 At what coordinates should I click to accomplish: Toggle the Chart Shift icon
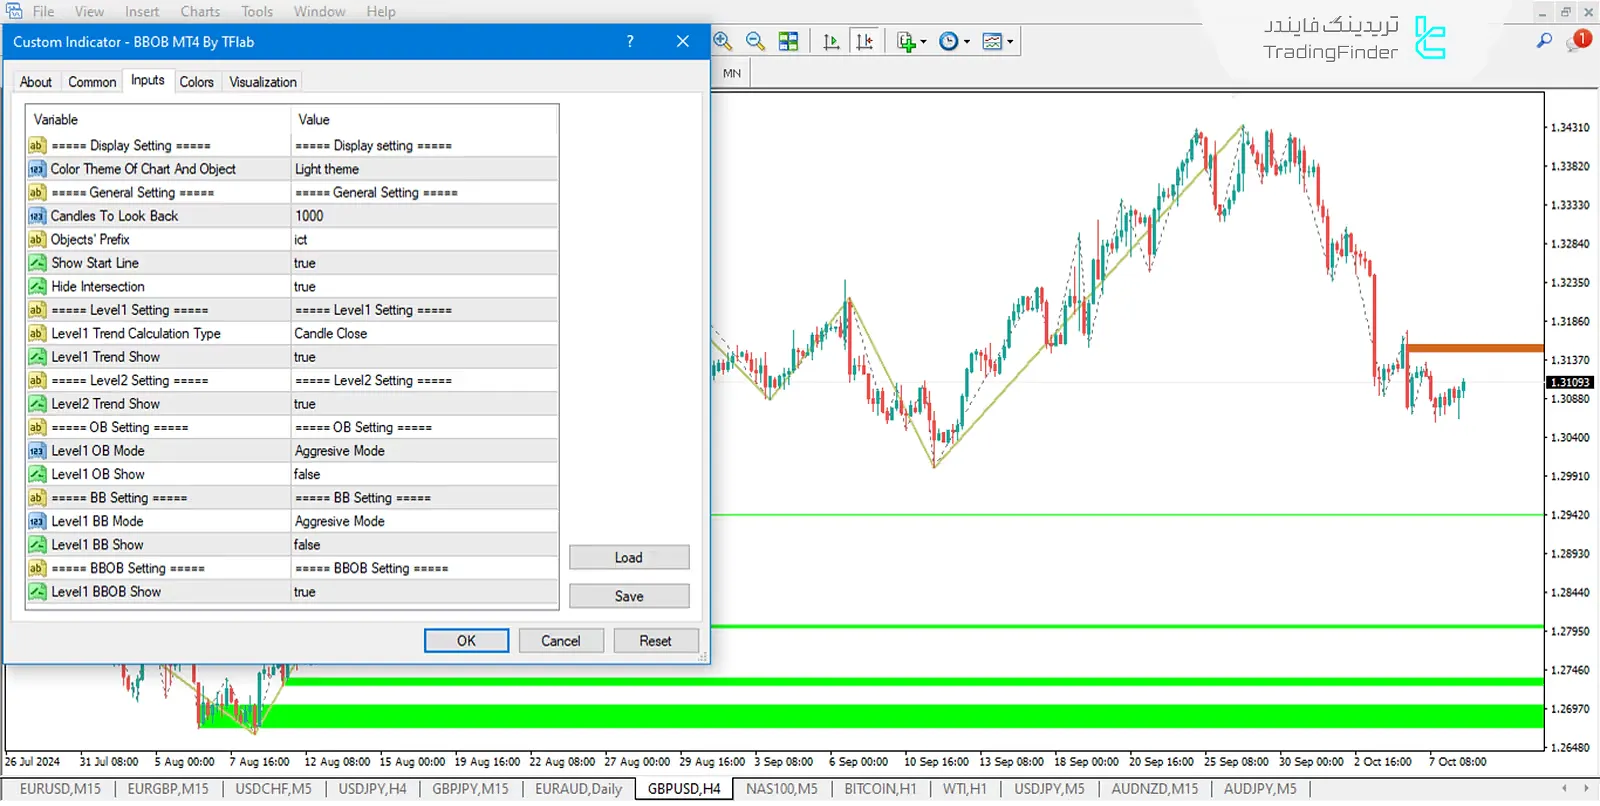[864, 41]
